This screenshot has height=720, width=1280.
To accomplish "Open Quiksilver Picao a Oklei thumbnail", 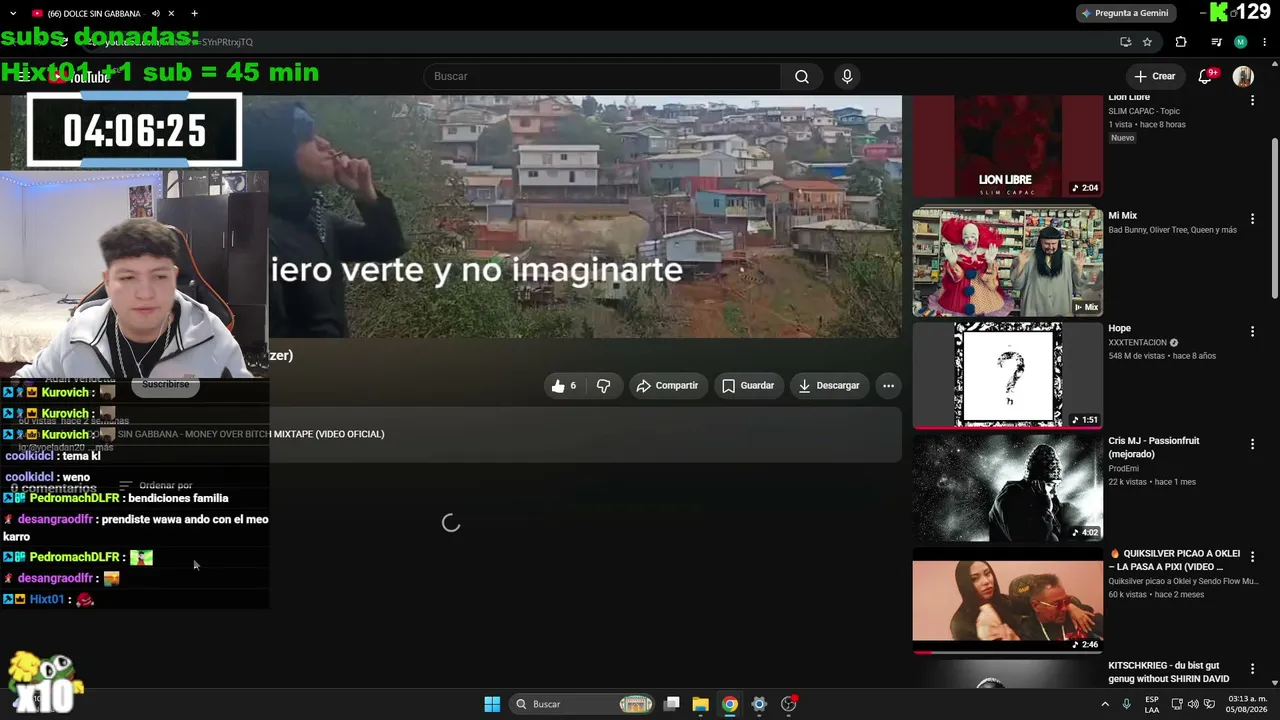I will (x=1007, y=600).
